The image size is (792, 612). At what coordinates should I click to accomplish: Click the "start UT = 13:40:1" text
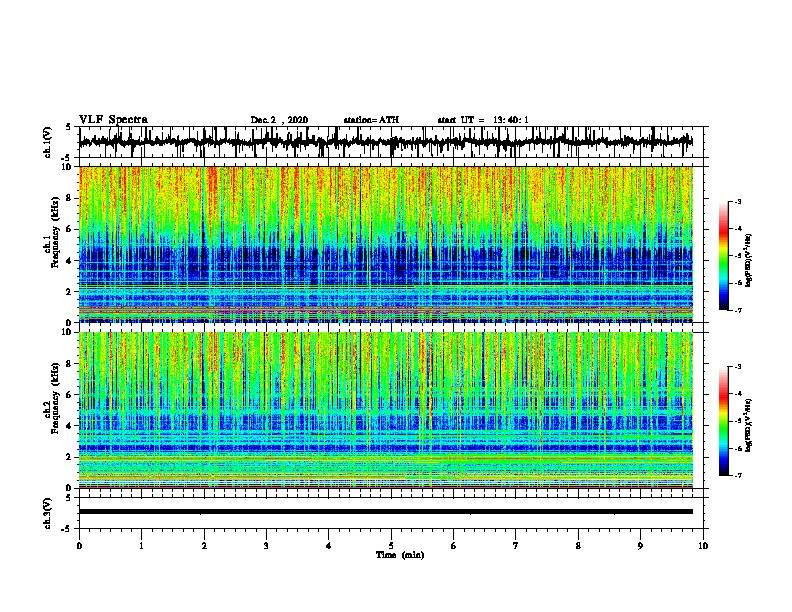[483, 120]
